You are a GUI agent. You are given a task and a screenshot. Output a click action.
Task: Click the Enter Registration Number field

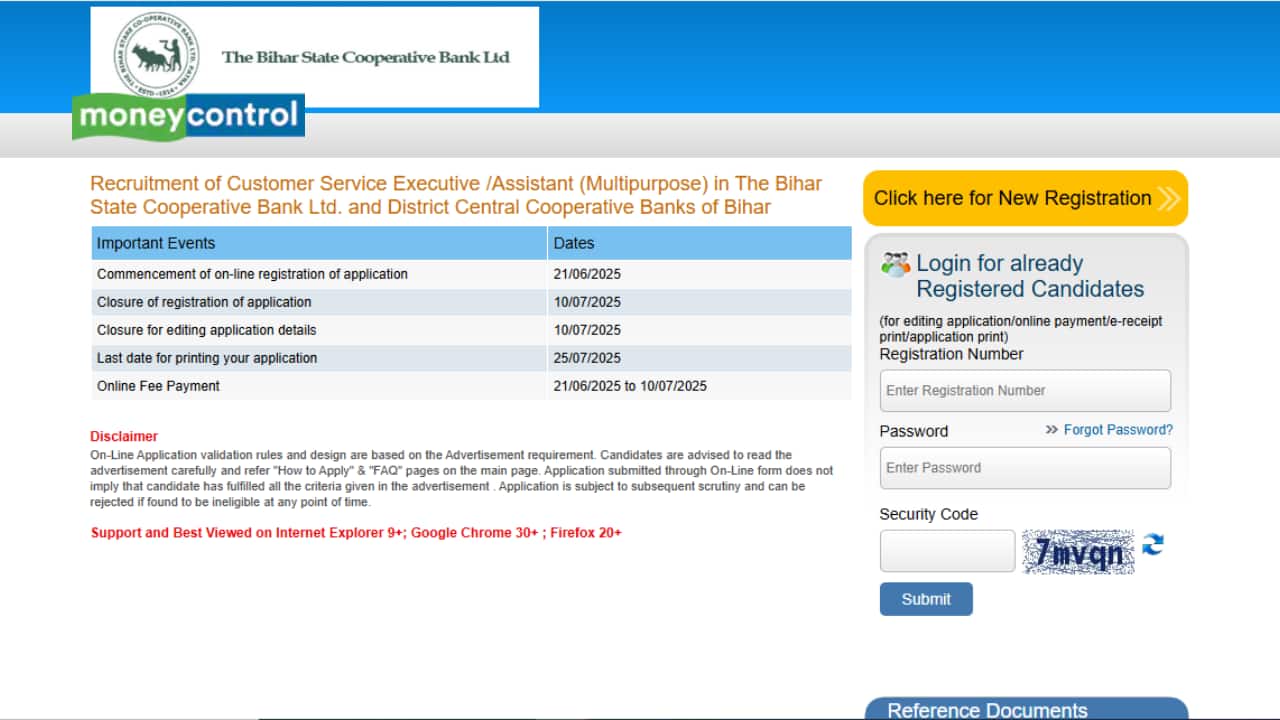1024,390
